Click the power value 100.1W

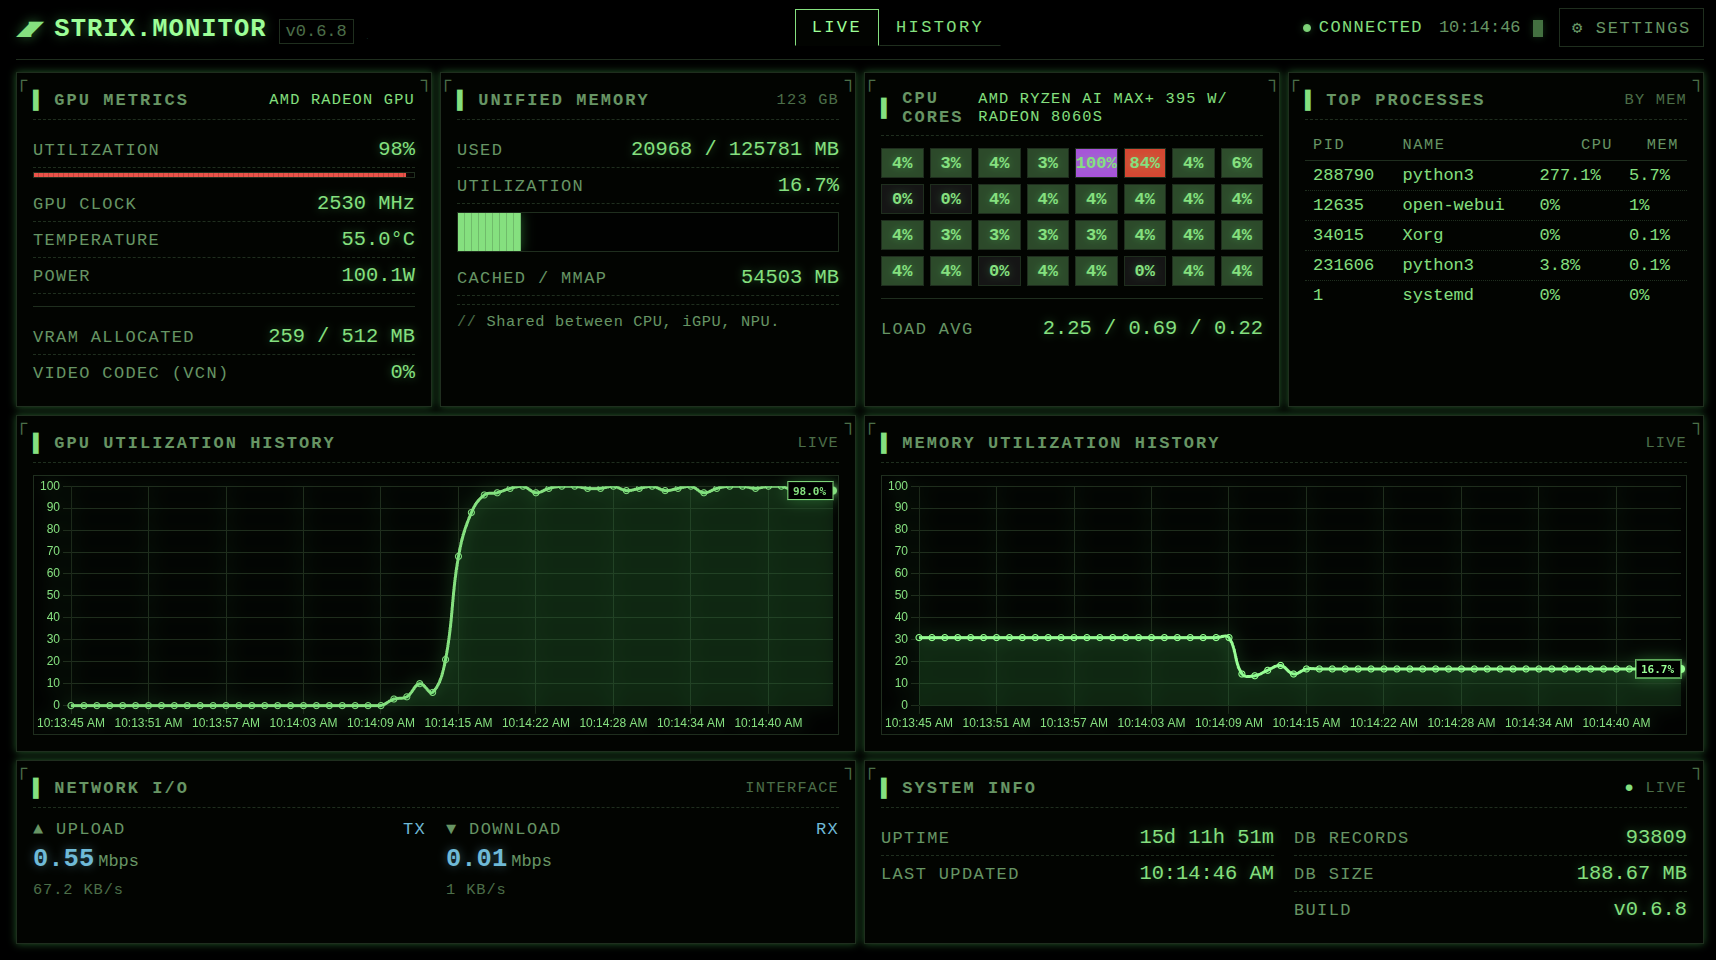[x=378, y=275]
